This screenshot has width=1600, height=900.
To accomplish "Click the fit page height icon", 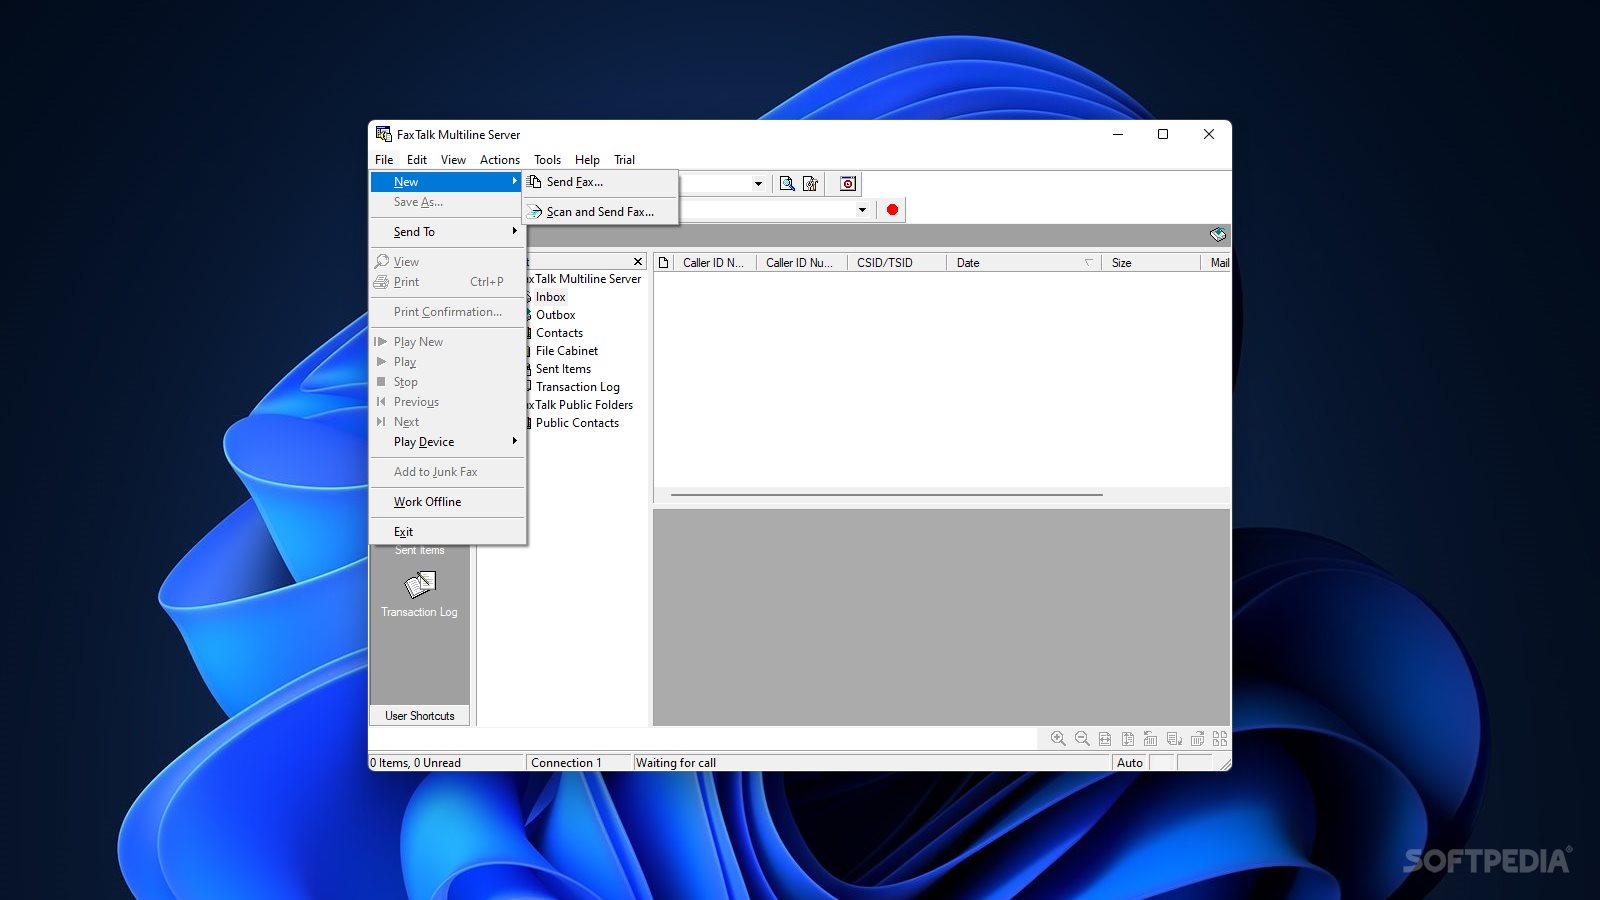I will click(x=1128, y=739).
